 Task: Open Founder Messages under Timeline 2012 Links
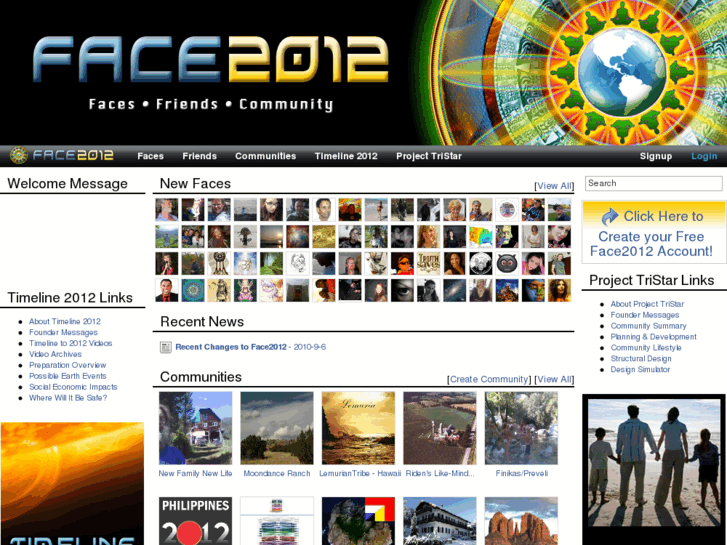point(64,333)
